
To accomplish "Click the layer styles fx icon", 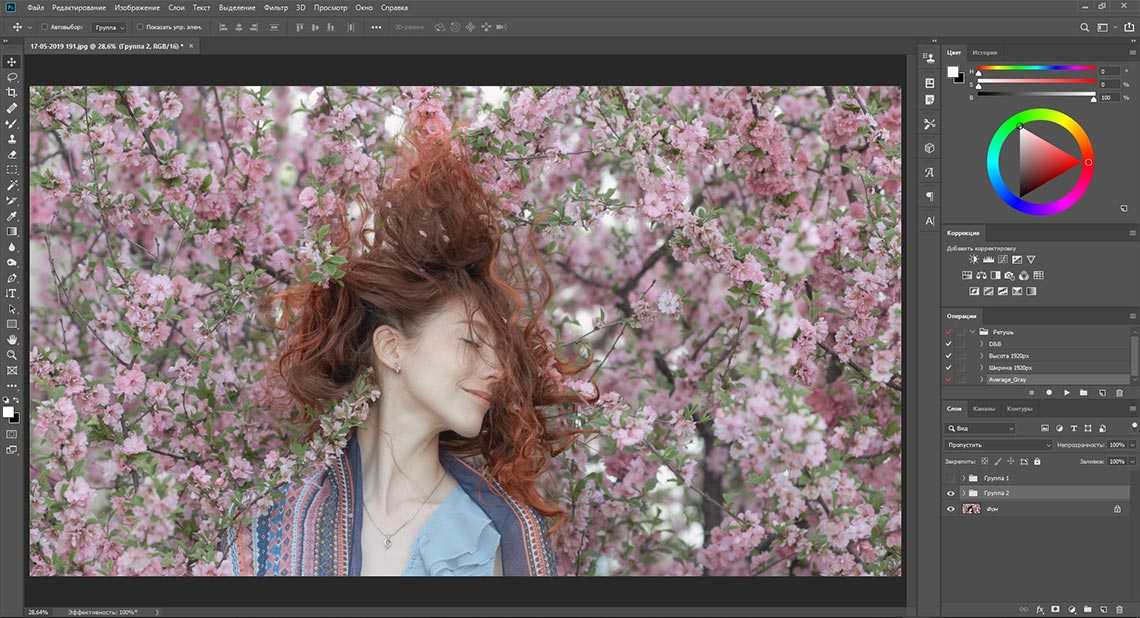I will click(x=1040, y=608).
